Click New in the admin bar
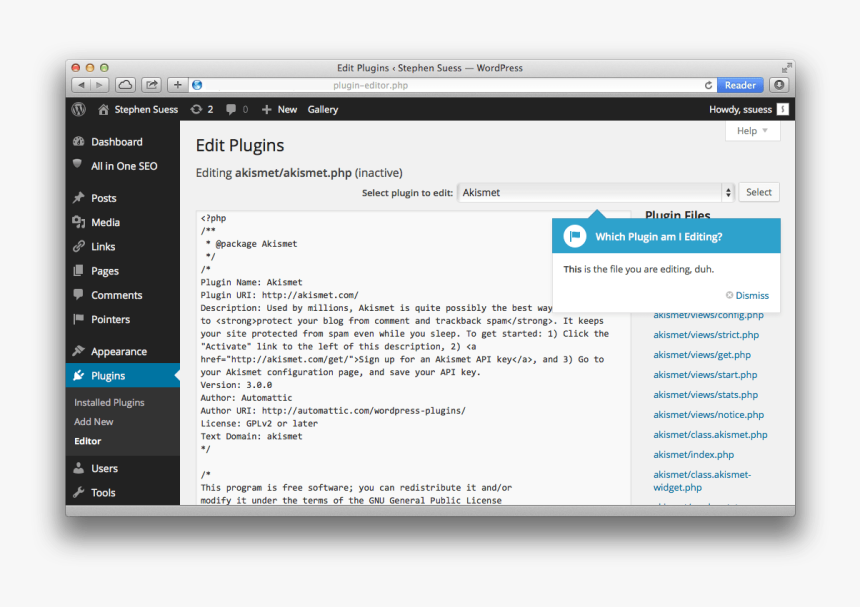The image size is (860, 607). point(279,109)
